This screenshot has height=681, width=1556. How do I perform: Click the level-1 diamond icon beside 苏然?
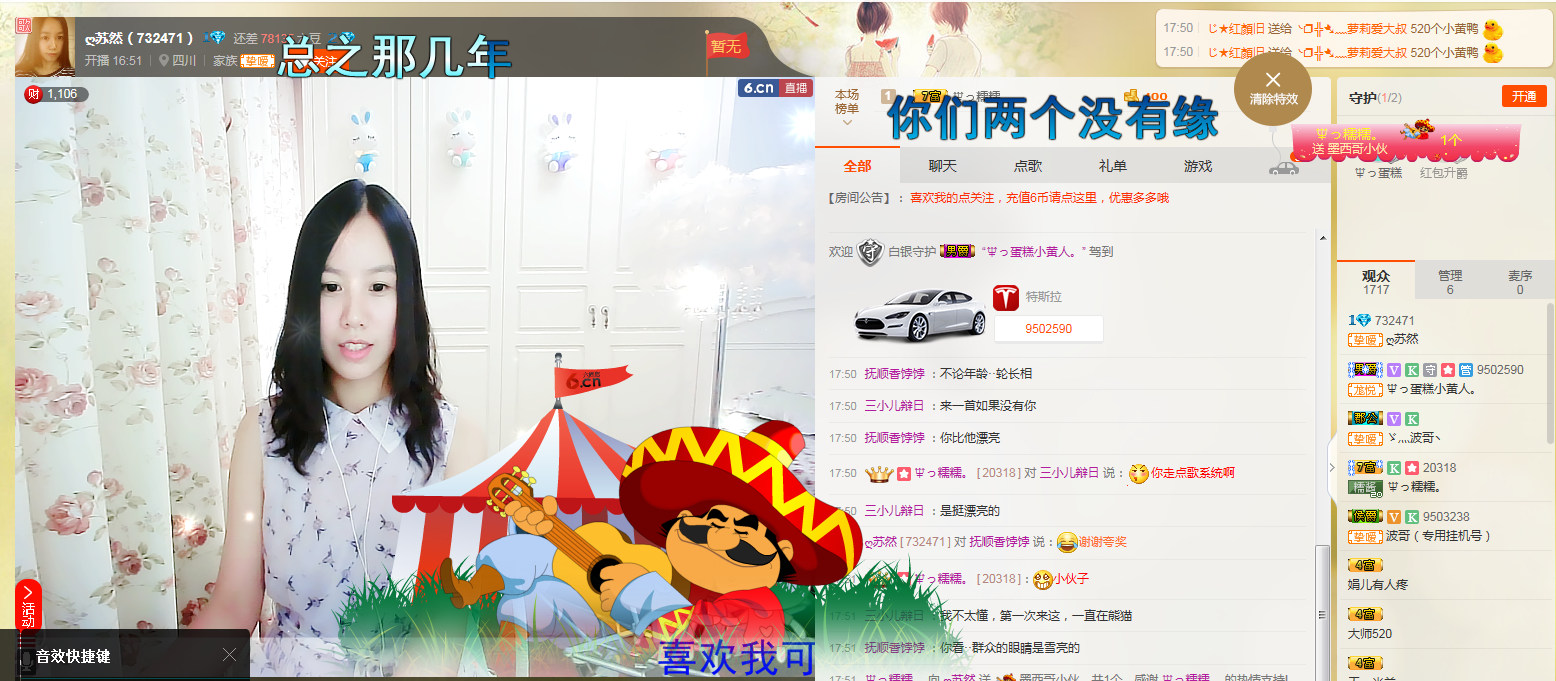(x=215, y=37)
